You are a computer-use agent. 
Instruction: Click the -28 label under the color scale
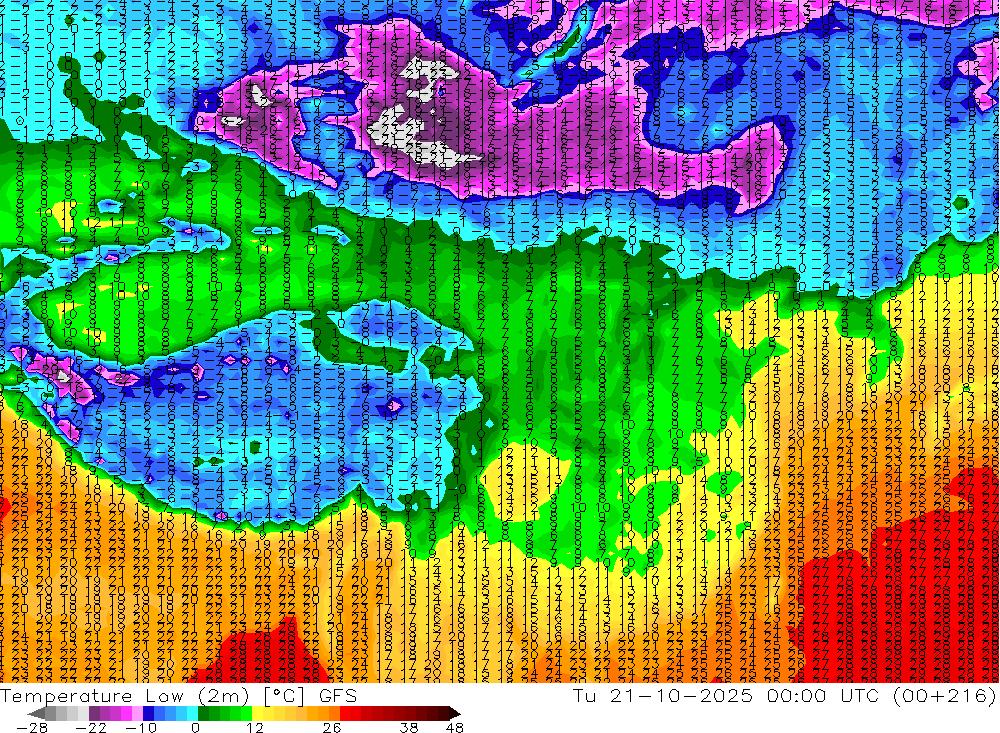[x=32, y=727]
